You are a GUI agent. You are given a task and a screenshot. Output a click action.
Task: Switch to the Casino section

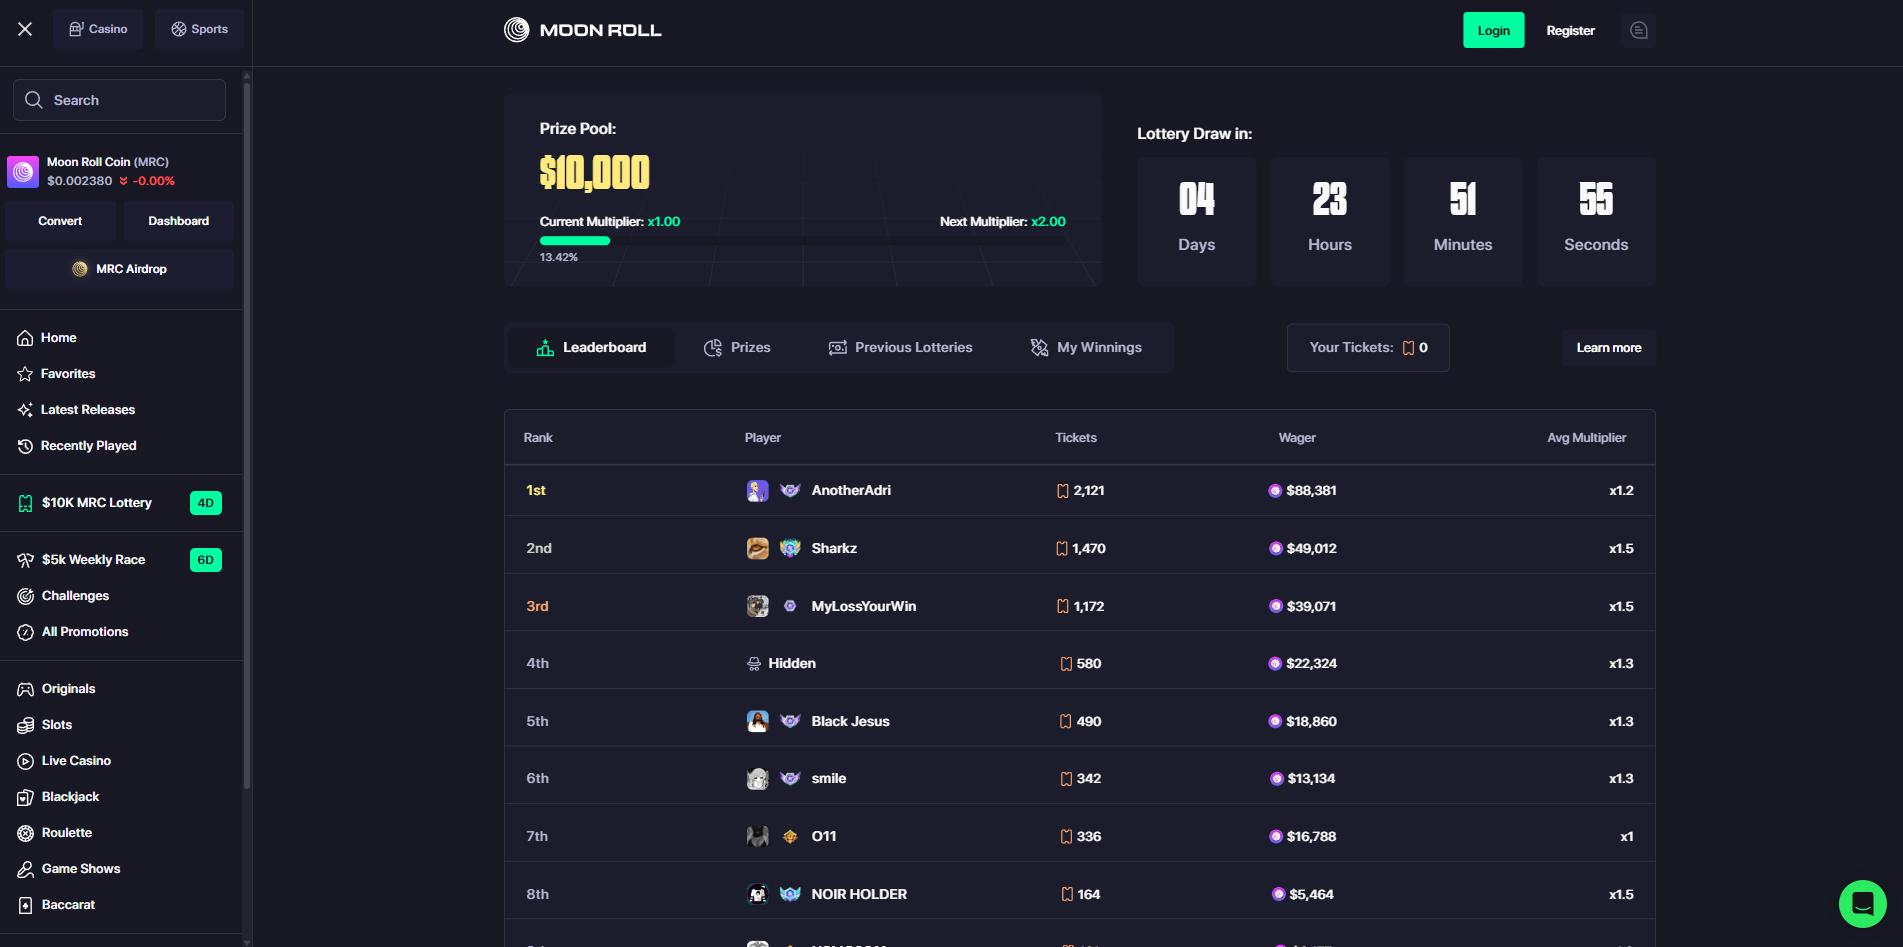[98, 29]
